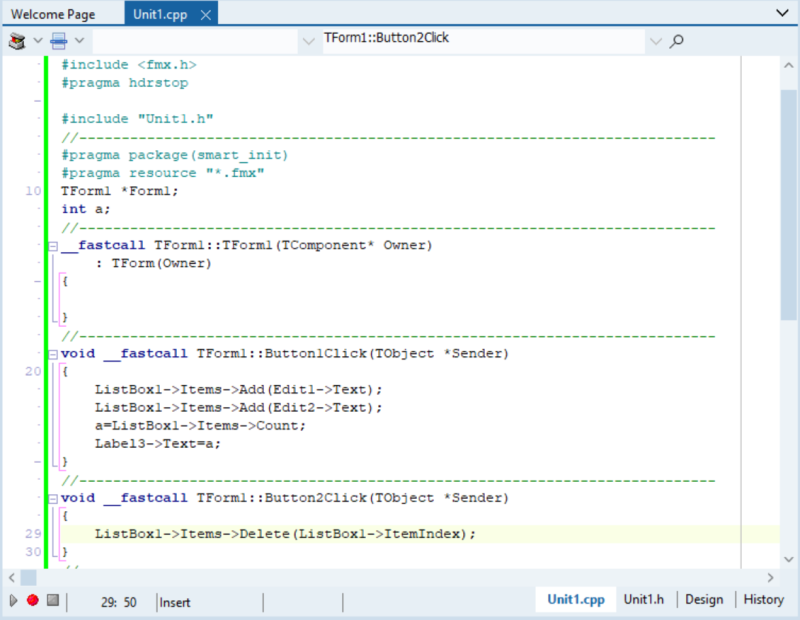Open the dropdown next to the navigation icon
This screenshot has height=620, width=800.
tap(38, 40)
